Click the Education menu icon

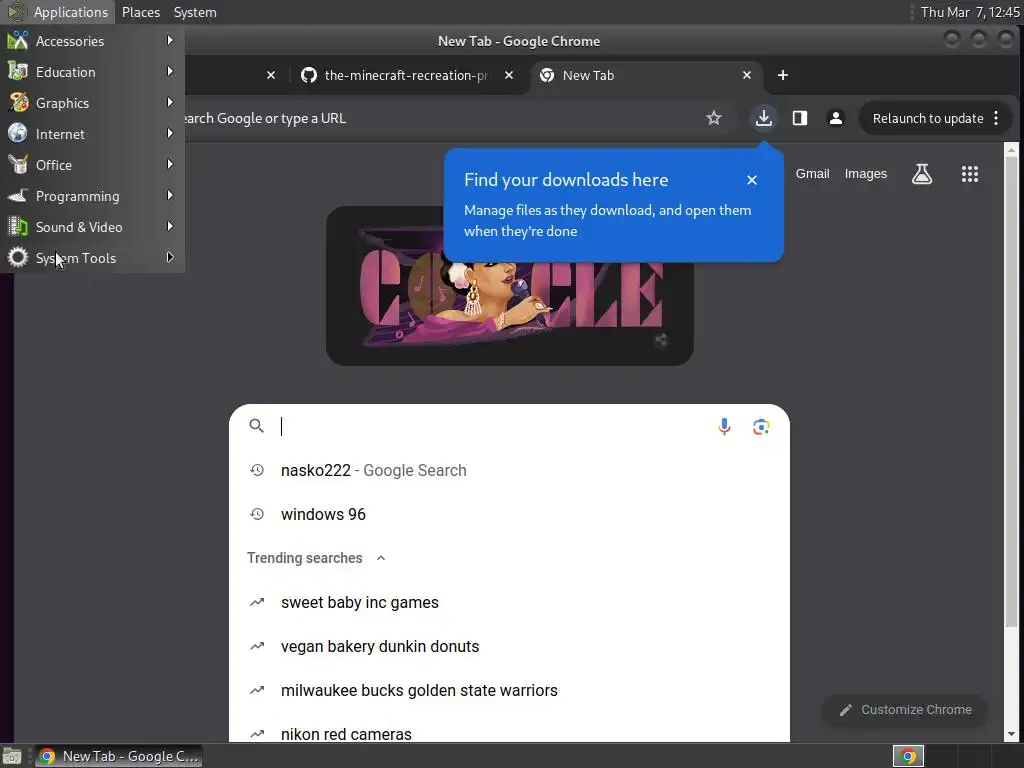pyautogui.click(x=18, y=71)
